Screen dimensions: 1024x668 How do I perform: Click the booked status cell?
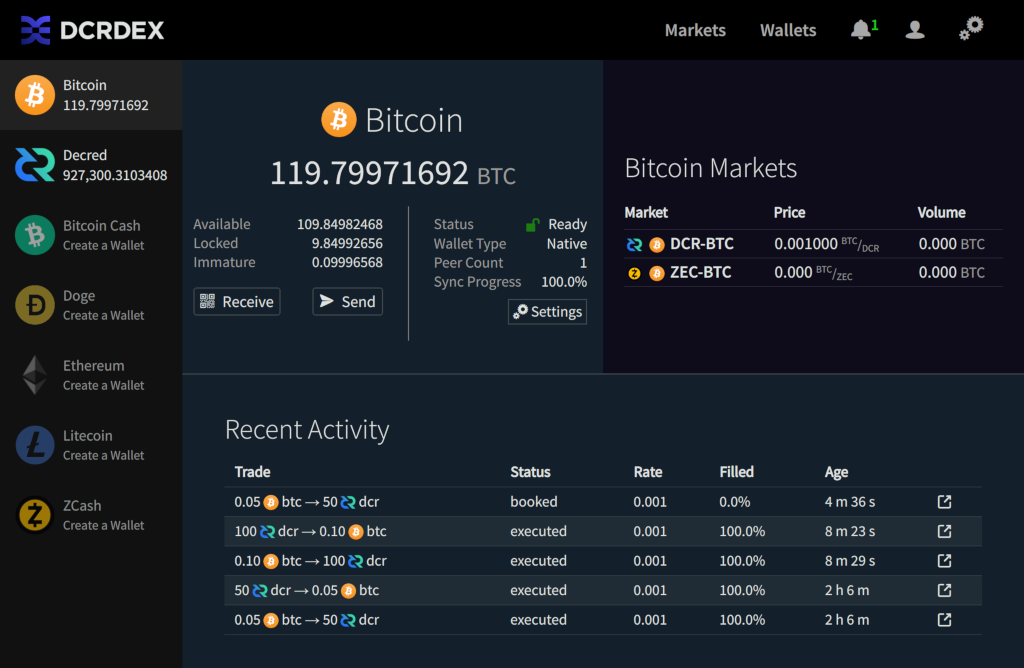(x=534, y=501)
